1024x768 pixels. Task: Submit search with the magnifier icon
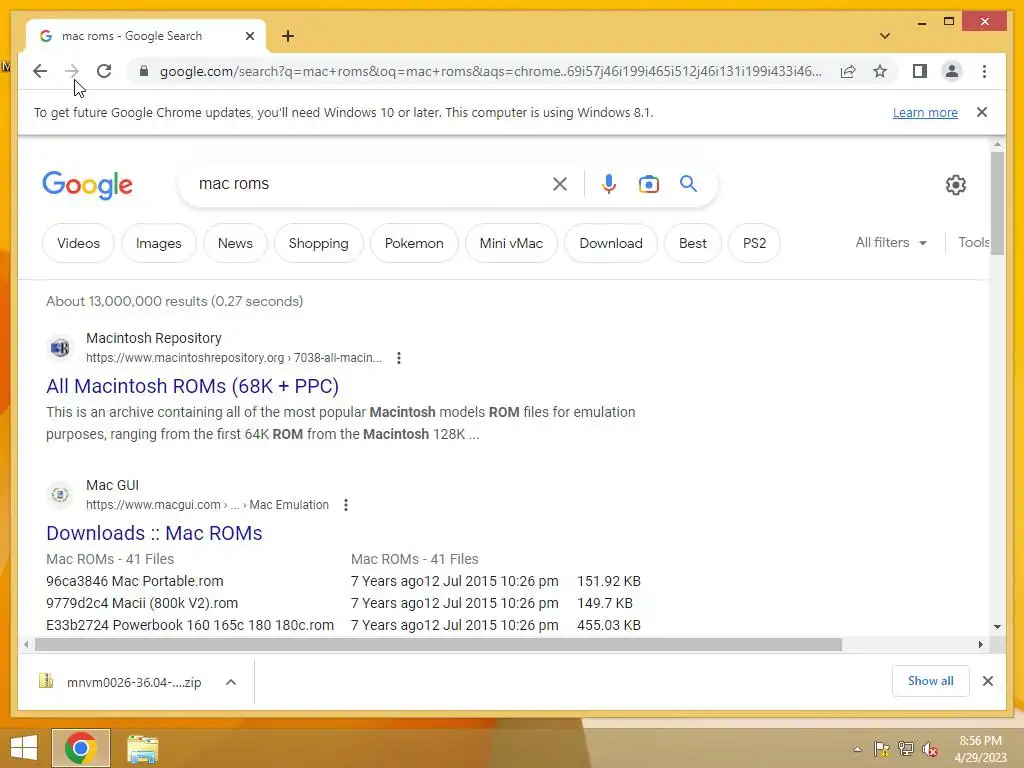click(x=688, y=184)
